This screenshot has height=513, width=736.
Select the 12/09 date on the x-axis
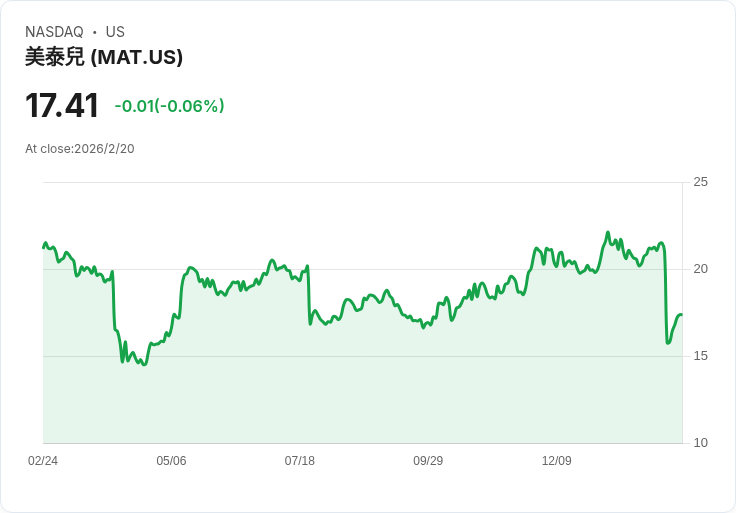[556, 461]
